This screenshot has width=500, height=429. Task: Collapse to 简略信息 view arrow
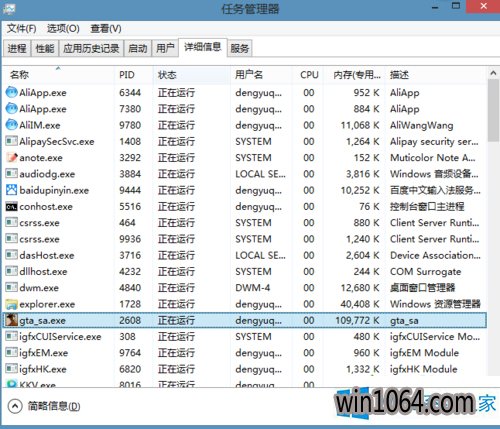(15, 406)
